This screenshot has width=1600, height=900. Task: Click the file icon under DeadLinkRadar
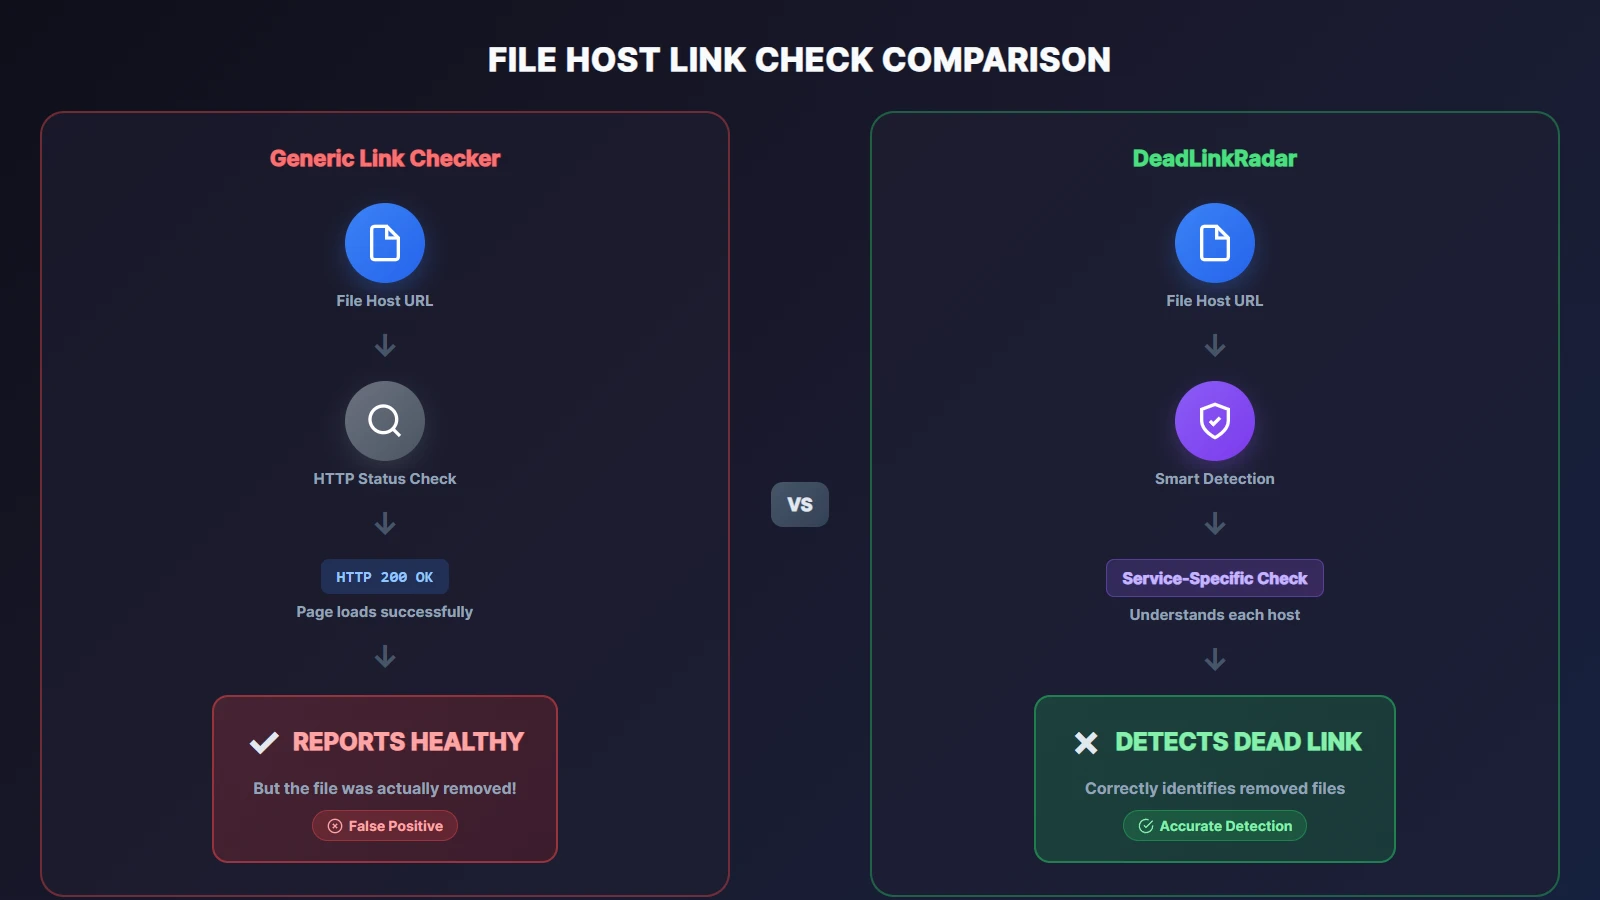pyautogui.click(x=1214, y=243)
